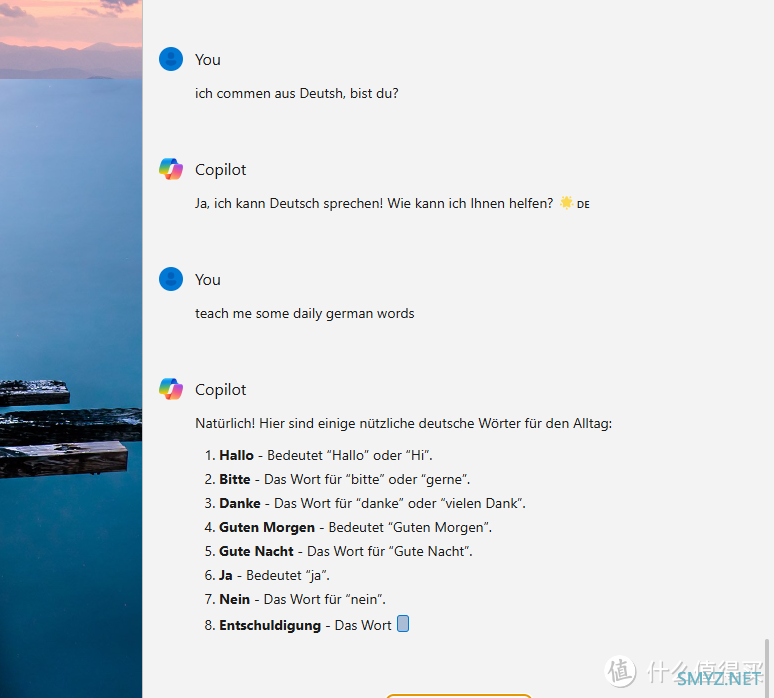Click the message 'teach me some daily german words'

point(305,313)
